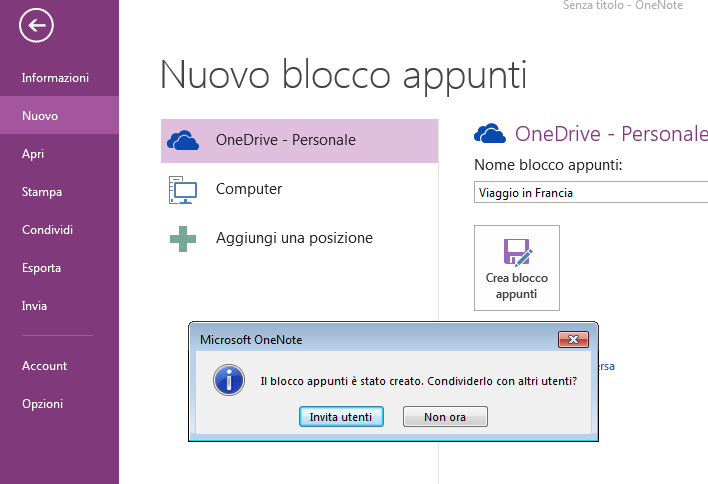The image size is (708, 484).
Task: Open Opzioni settings
Action: click(43, 404)
